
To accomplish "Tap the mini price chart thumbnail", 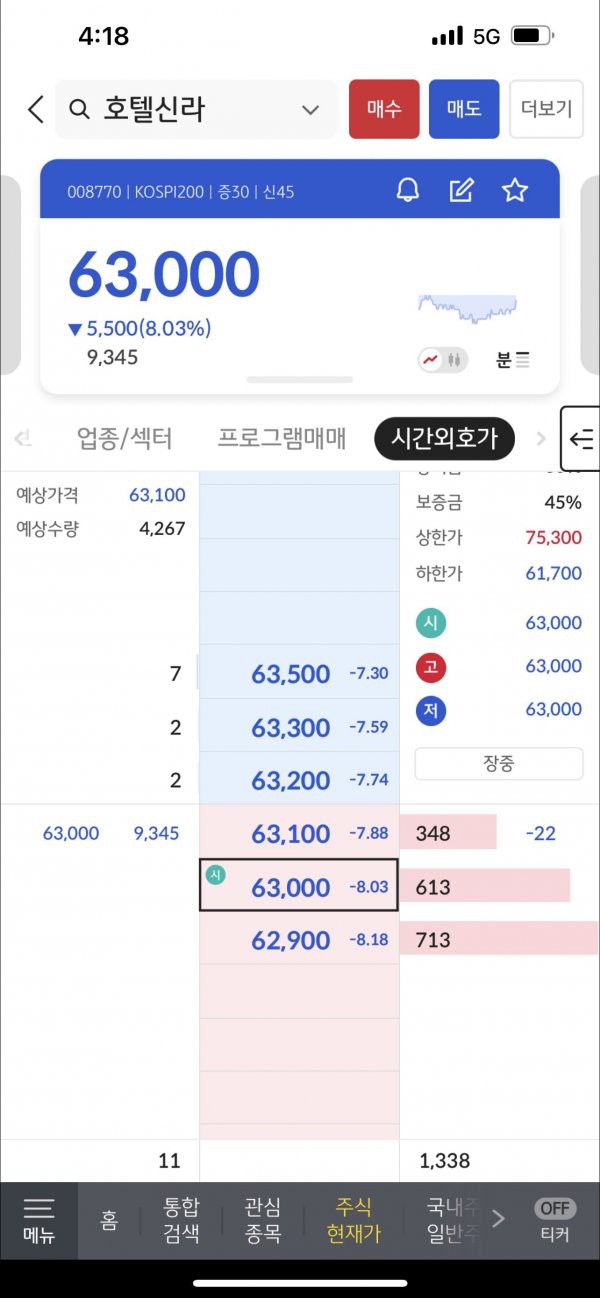I will tap(468, 308).
